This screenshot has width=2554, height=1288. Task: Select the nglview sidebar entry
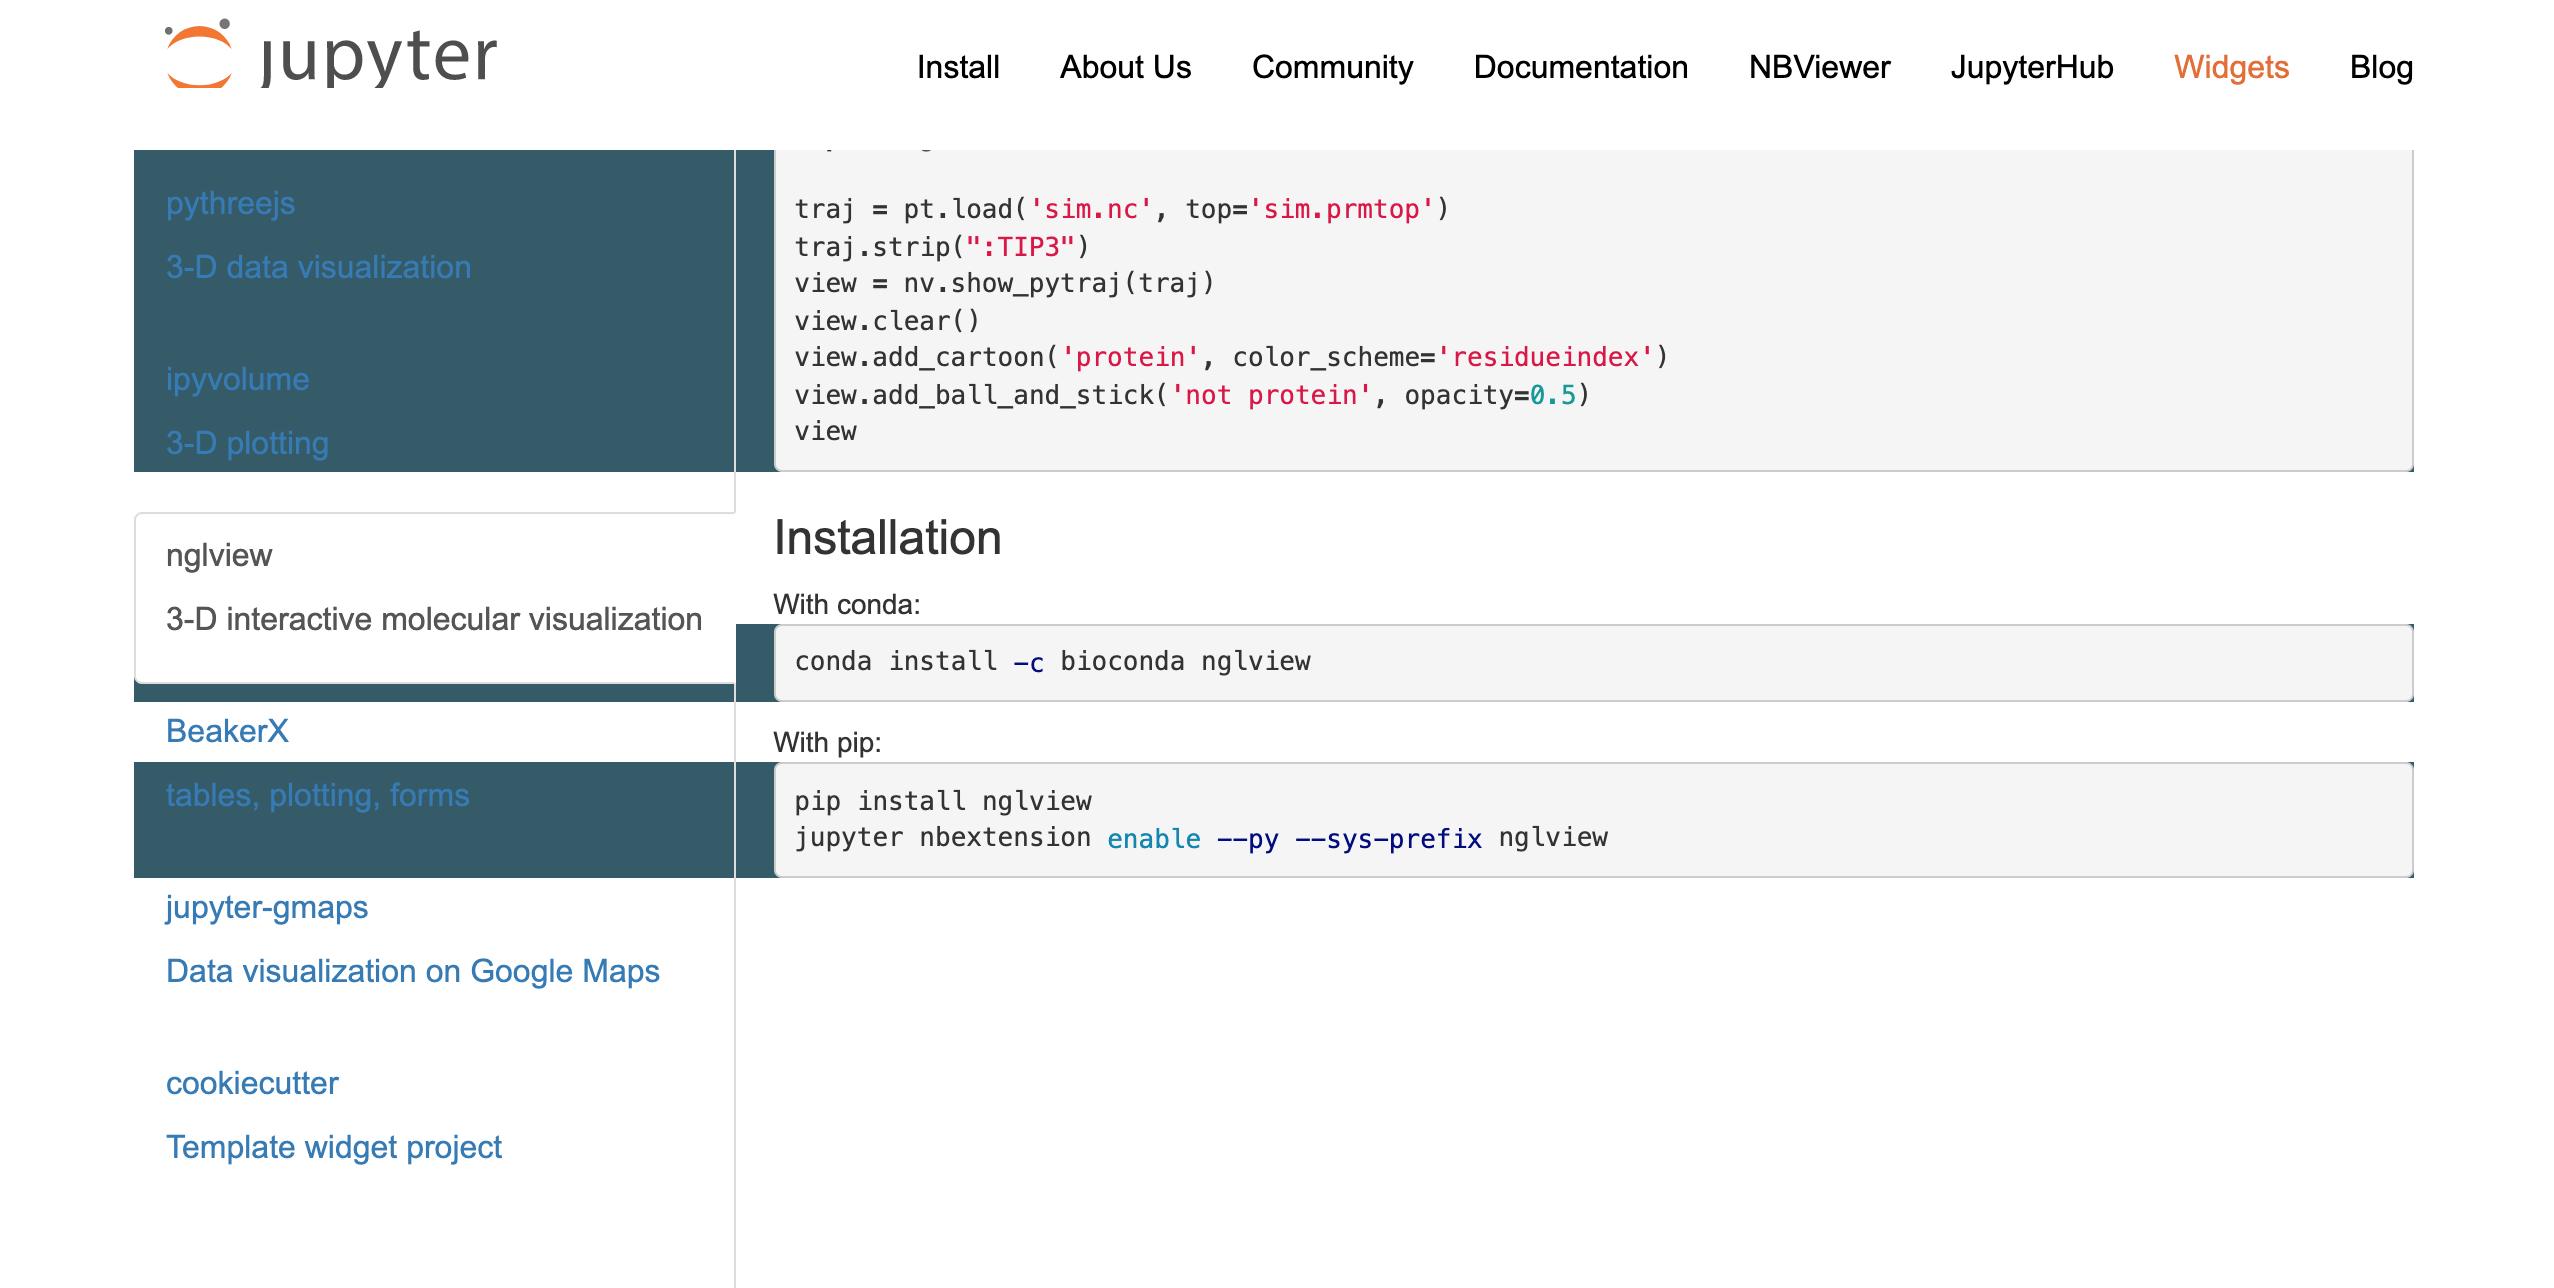tap(218, 555)
